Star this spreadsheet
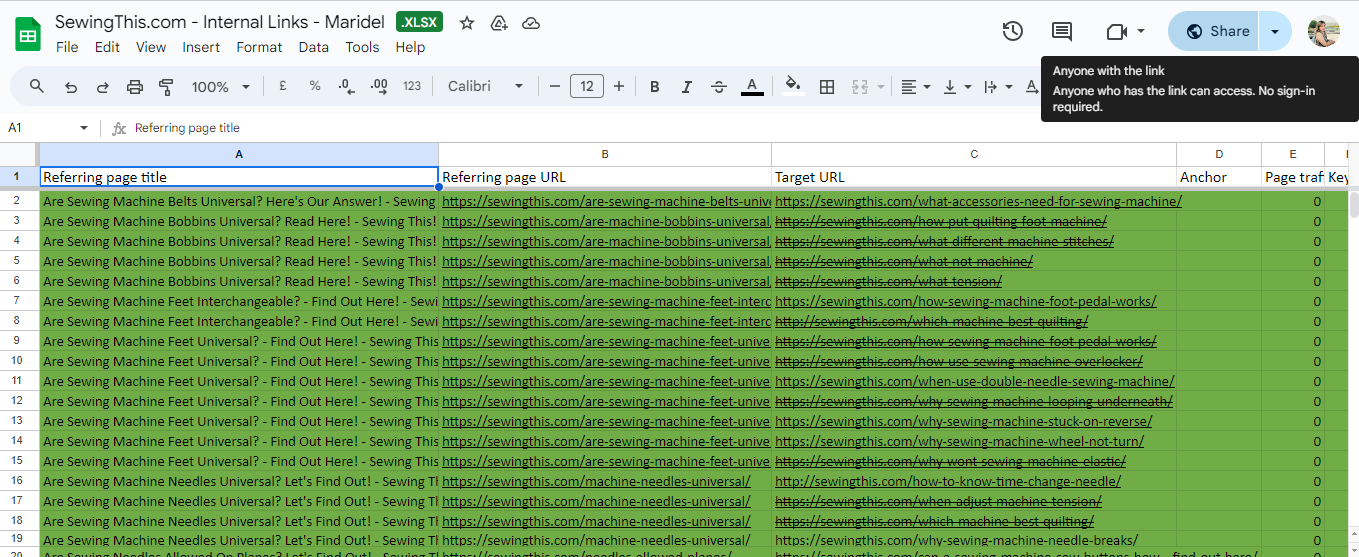Image resolution: width=1359 pixels, height=557 pixels. (x=467, y=23)
